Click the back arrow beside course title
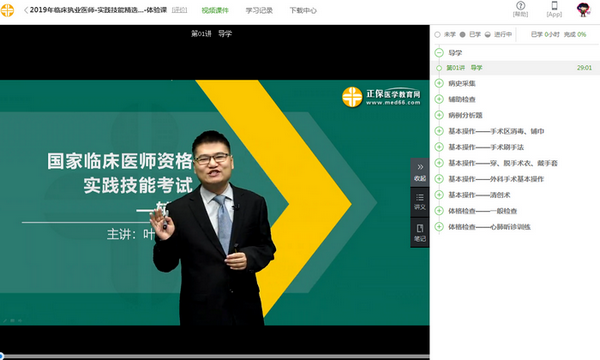This screenshot has width=600, height=360. click(x=26, y=10)
